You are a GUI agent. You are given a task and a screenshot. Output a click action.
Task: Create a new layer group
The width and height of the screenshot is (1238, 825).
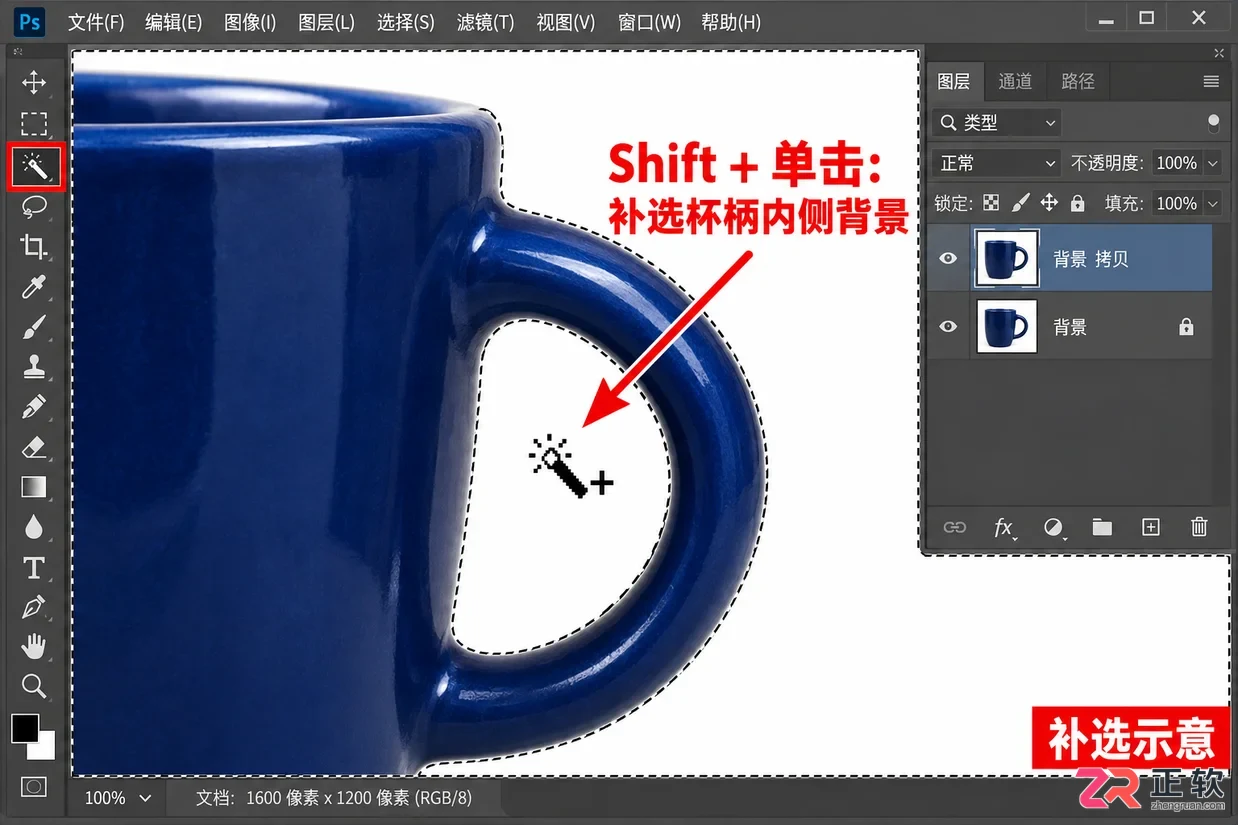[1102, 527]
